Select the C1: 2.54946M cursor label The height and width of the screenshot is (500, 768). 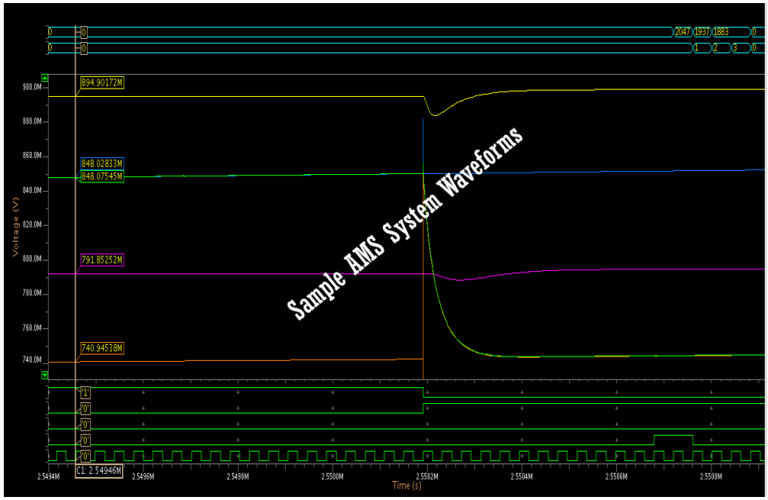(x=99, y=471)
